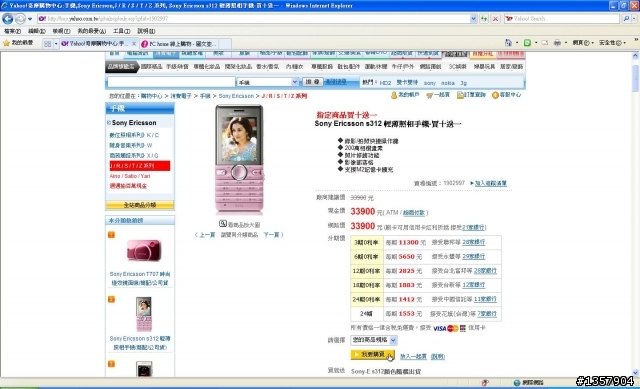The image size is (640, 389).
Task: Click the enlarge image magnifier icon under phone
Action: pyautogui.click(x=222, y=224)
